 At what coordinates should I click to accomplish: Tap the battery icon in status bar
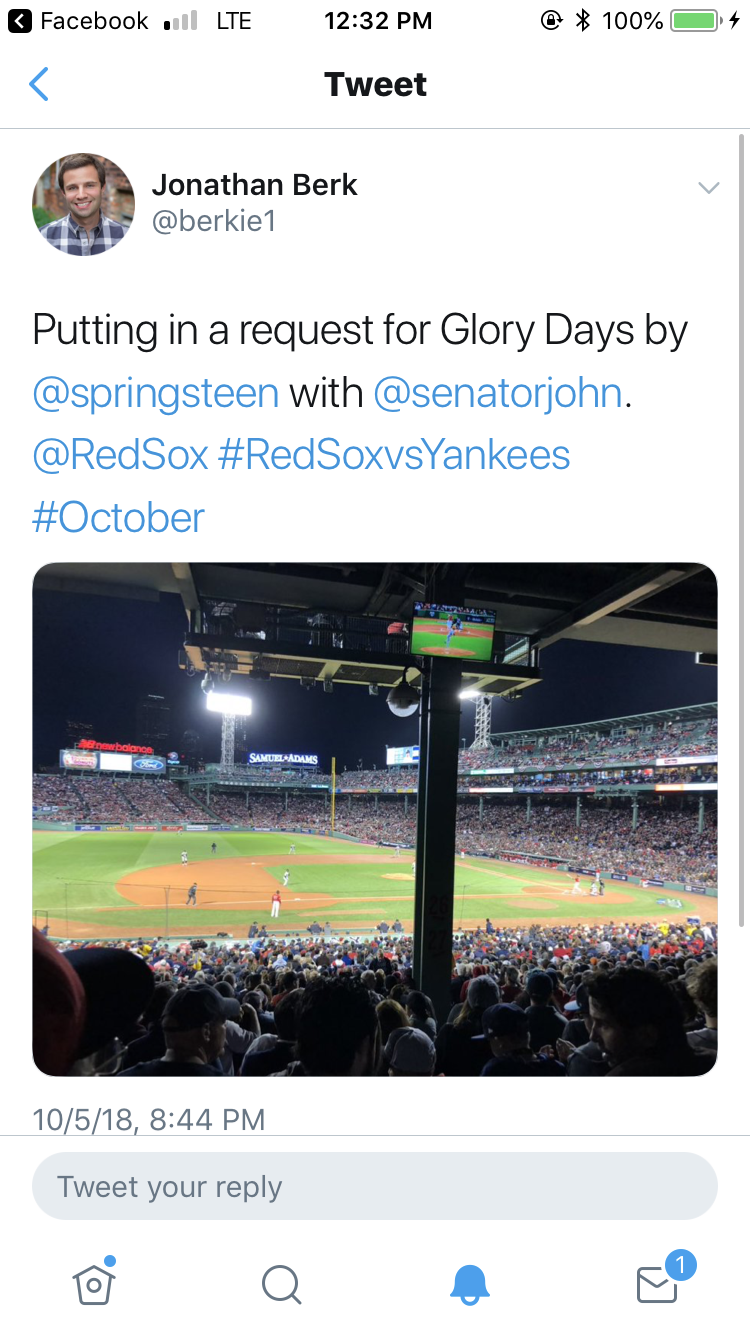point(695,21)
